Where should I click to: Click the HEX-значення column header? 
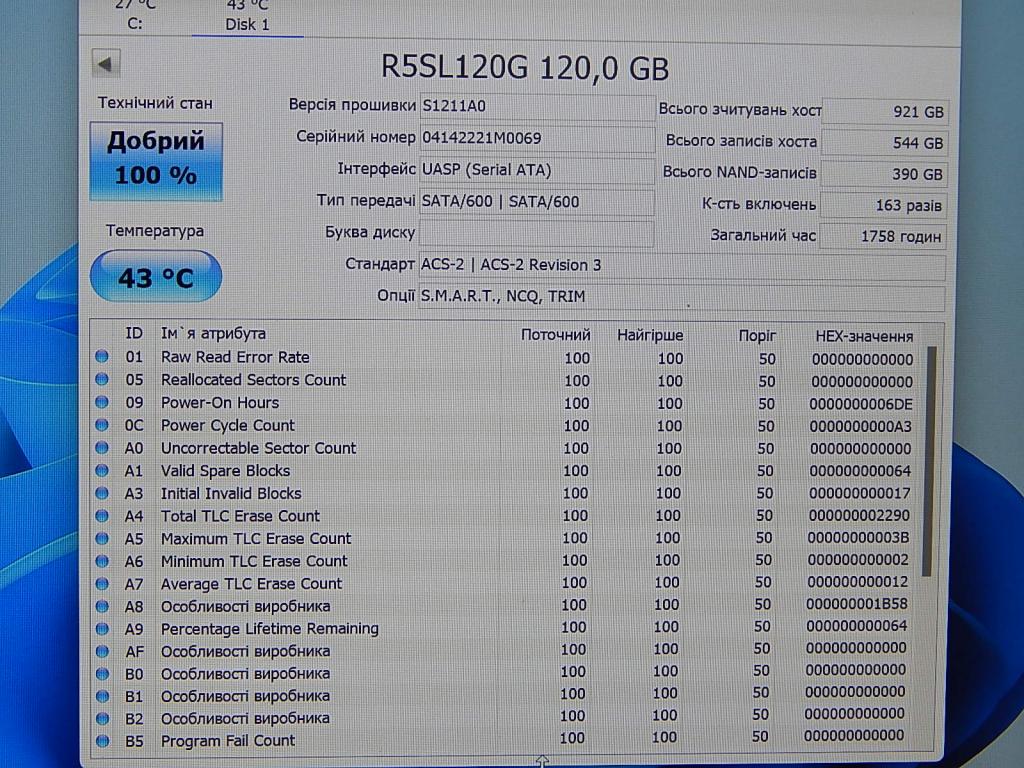[864, 336]
